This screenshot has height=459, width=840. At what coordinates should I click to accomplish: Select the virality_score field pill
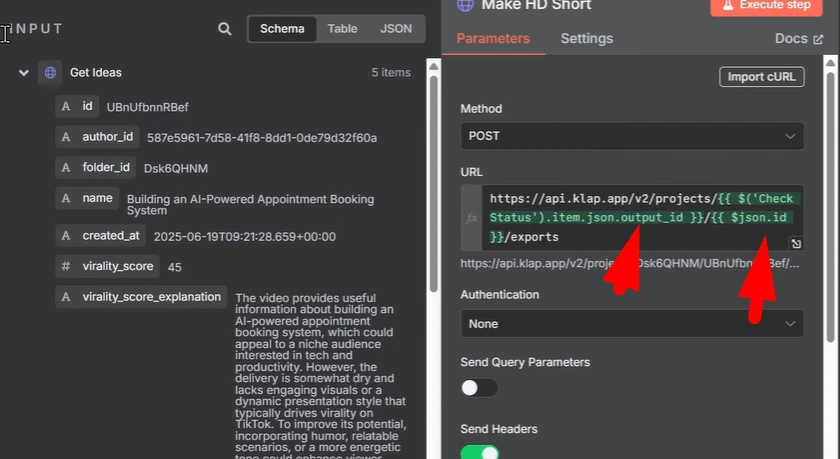click(x=108, y=266)
